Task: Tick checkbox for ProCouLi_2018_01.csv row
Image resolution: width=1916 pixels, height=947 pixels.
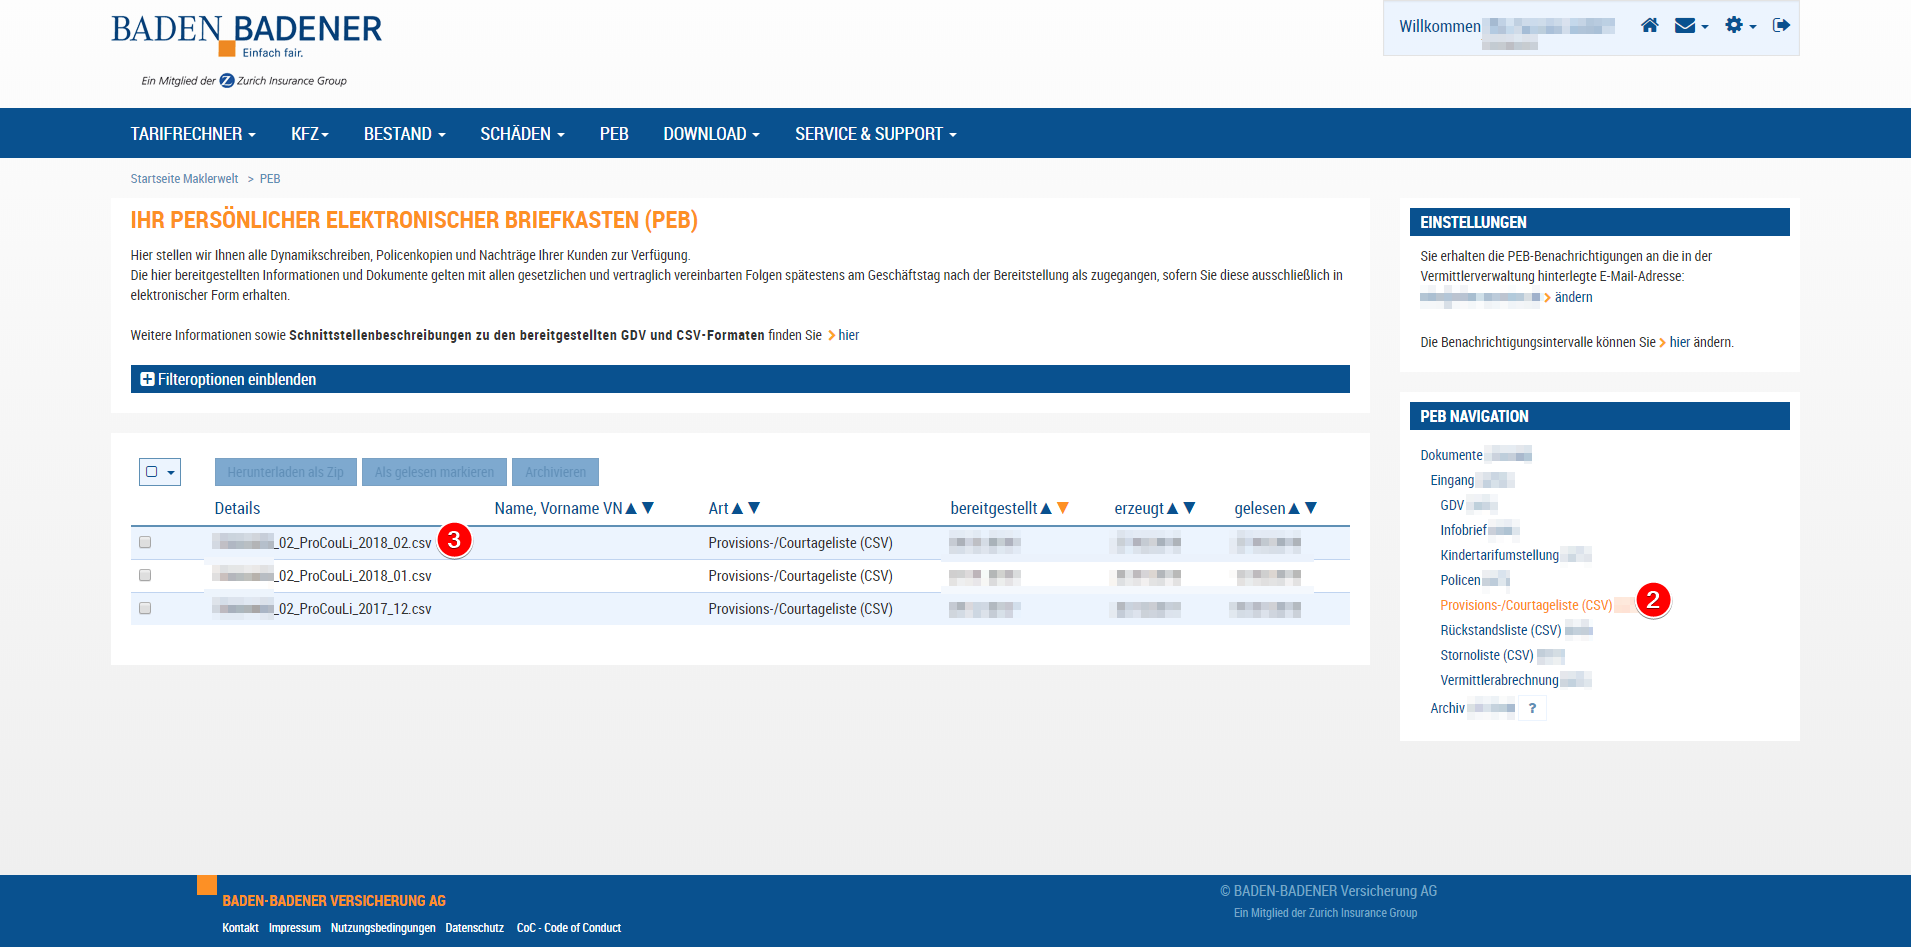Action: coord(145,575)
